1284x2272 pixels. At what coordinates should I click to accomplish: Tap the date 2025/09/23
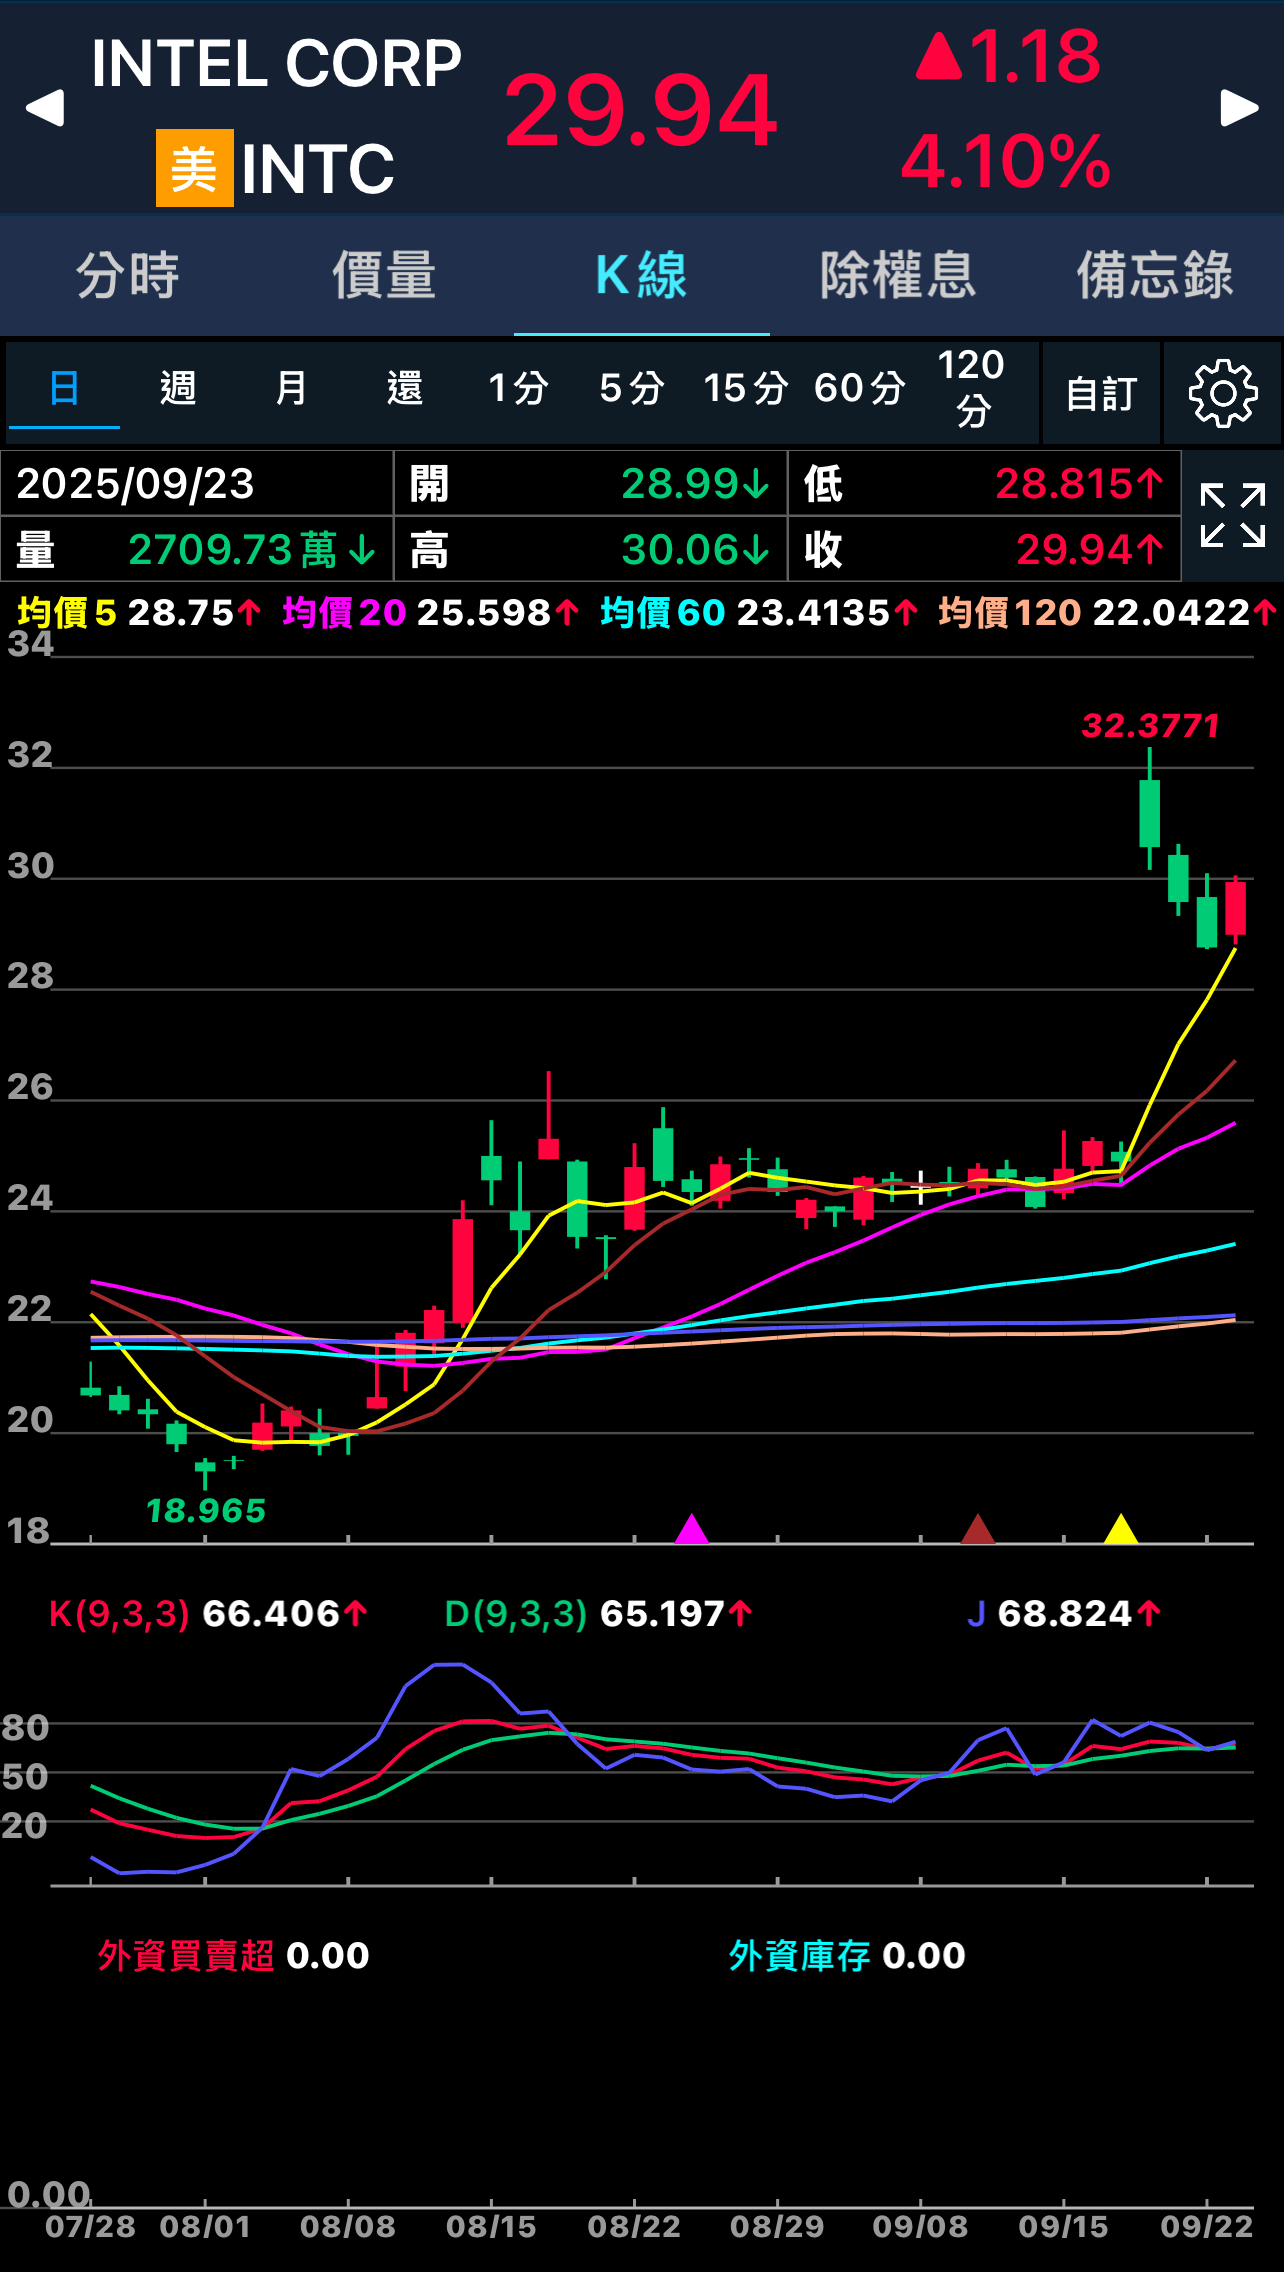coord(136,484)
